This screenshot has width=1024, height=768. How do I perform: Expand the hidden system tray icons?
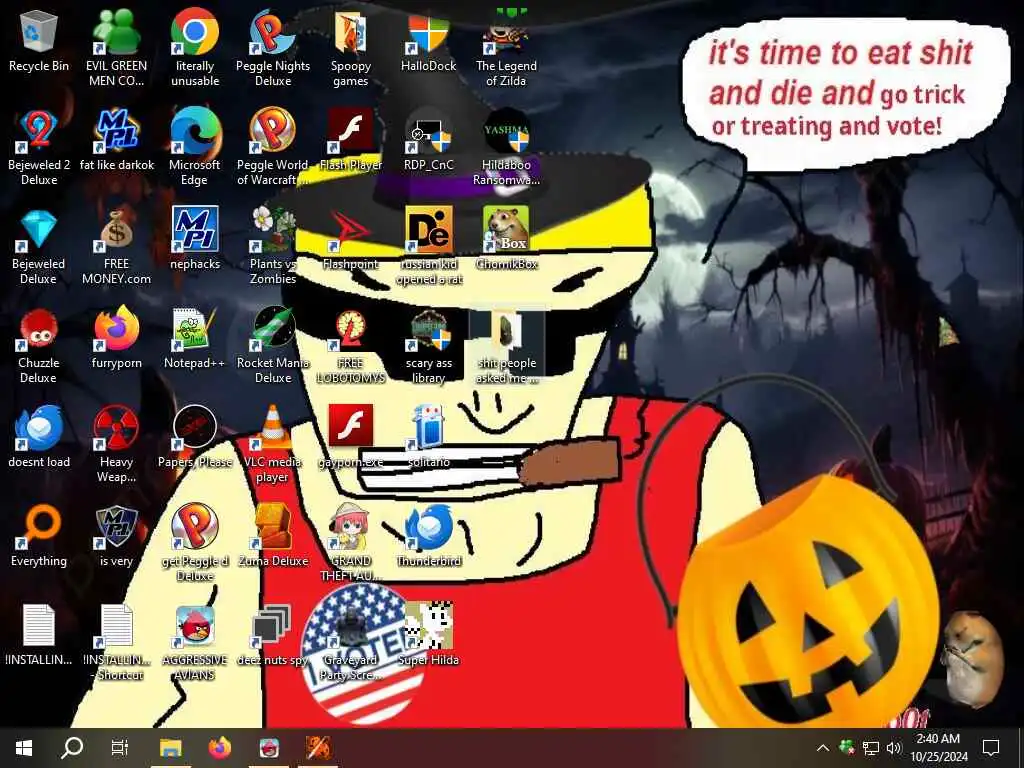tap(823, 748)
